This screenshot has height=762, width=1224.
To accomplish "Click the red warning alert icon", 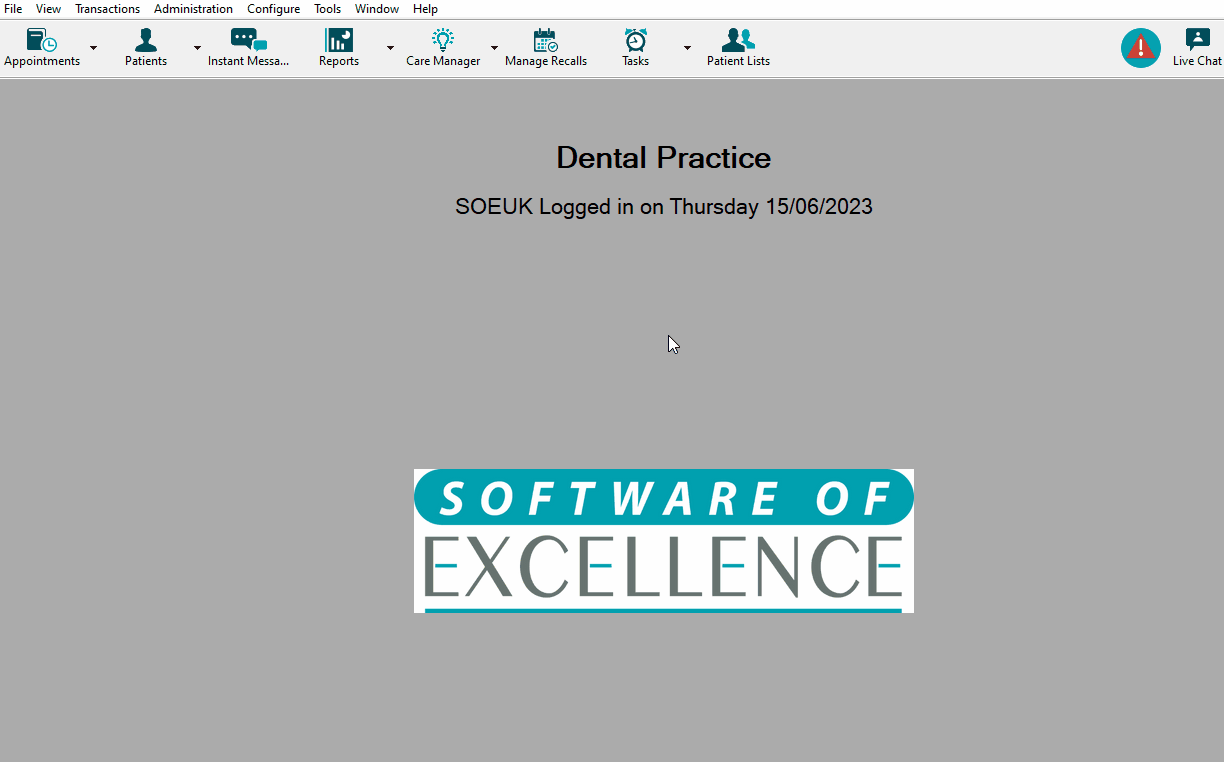I will (1140, 48).
